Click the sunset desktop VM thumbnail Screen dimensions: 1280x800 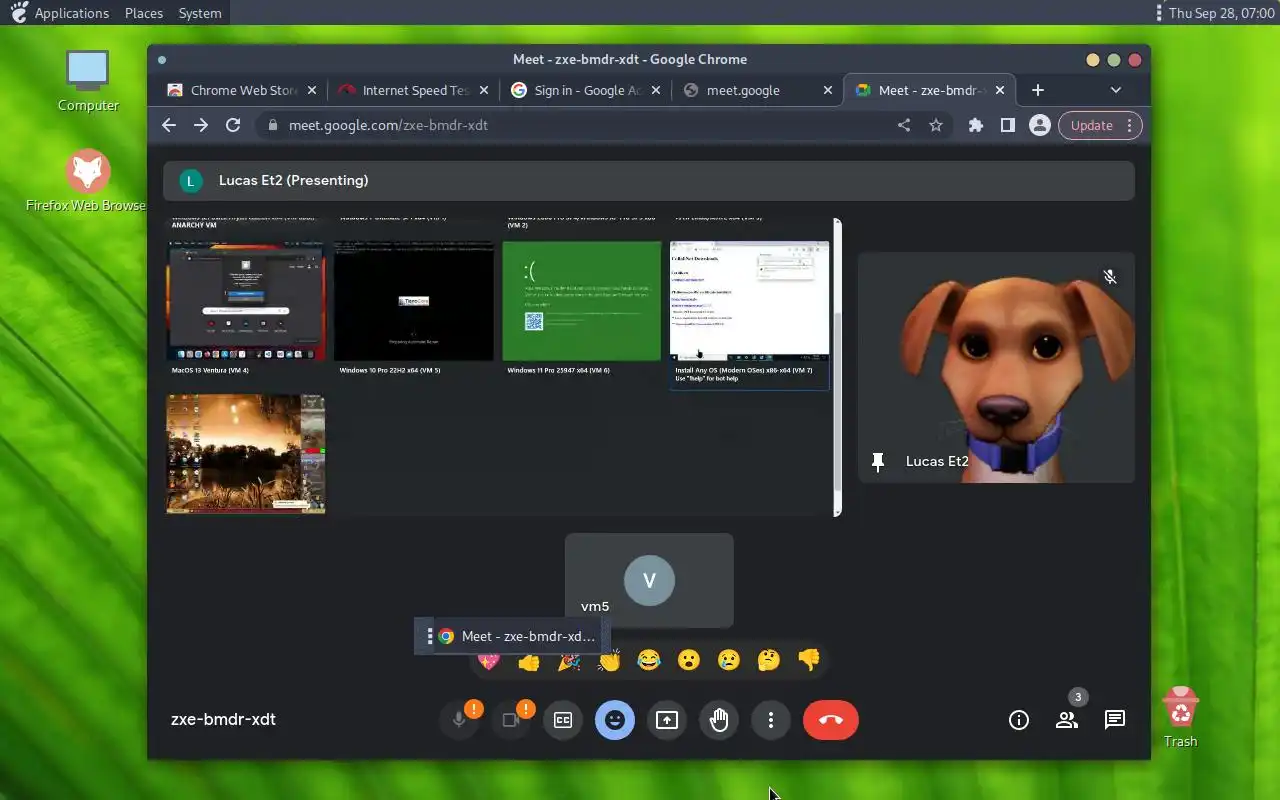click(246, 454)
